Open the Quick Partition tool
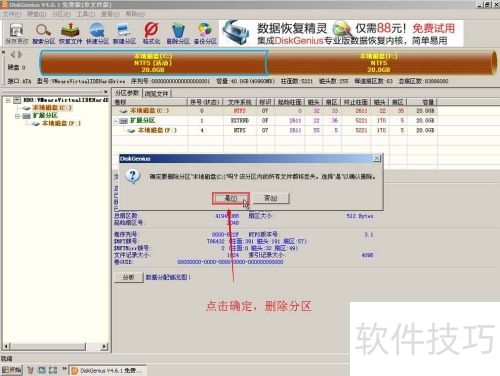The width and height of the screenshot is (500, 376). [97, 34]
